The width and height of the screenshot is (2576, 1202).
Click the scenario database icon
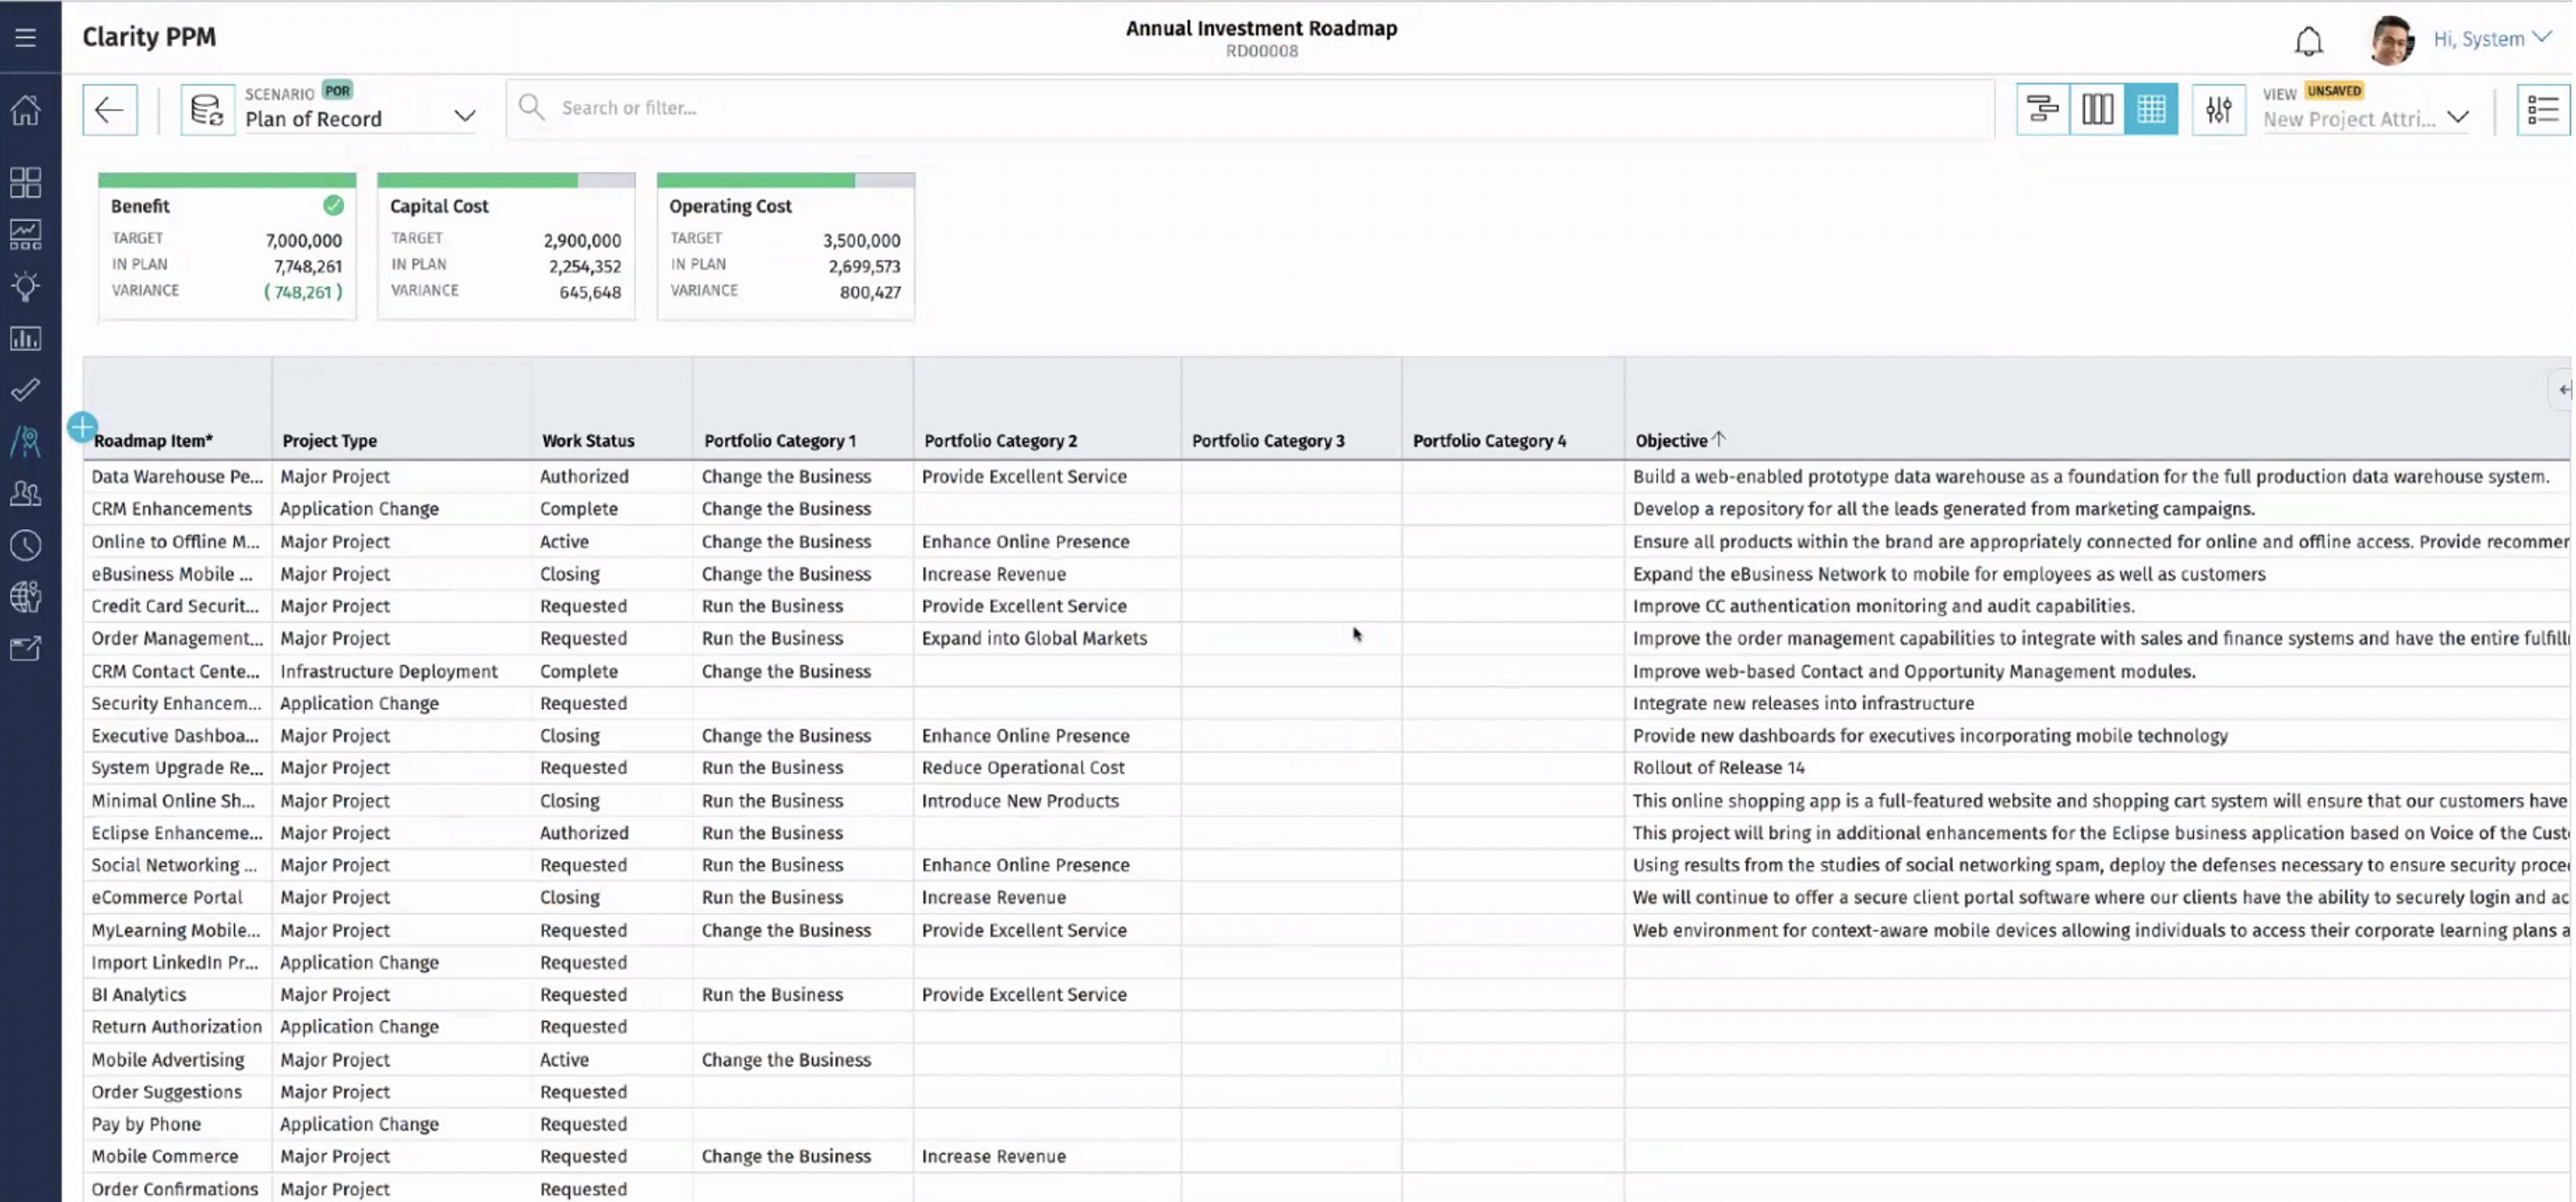point(207,109)
